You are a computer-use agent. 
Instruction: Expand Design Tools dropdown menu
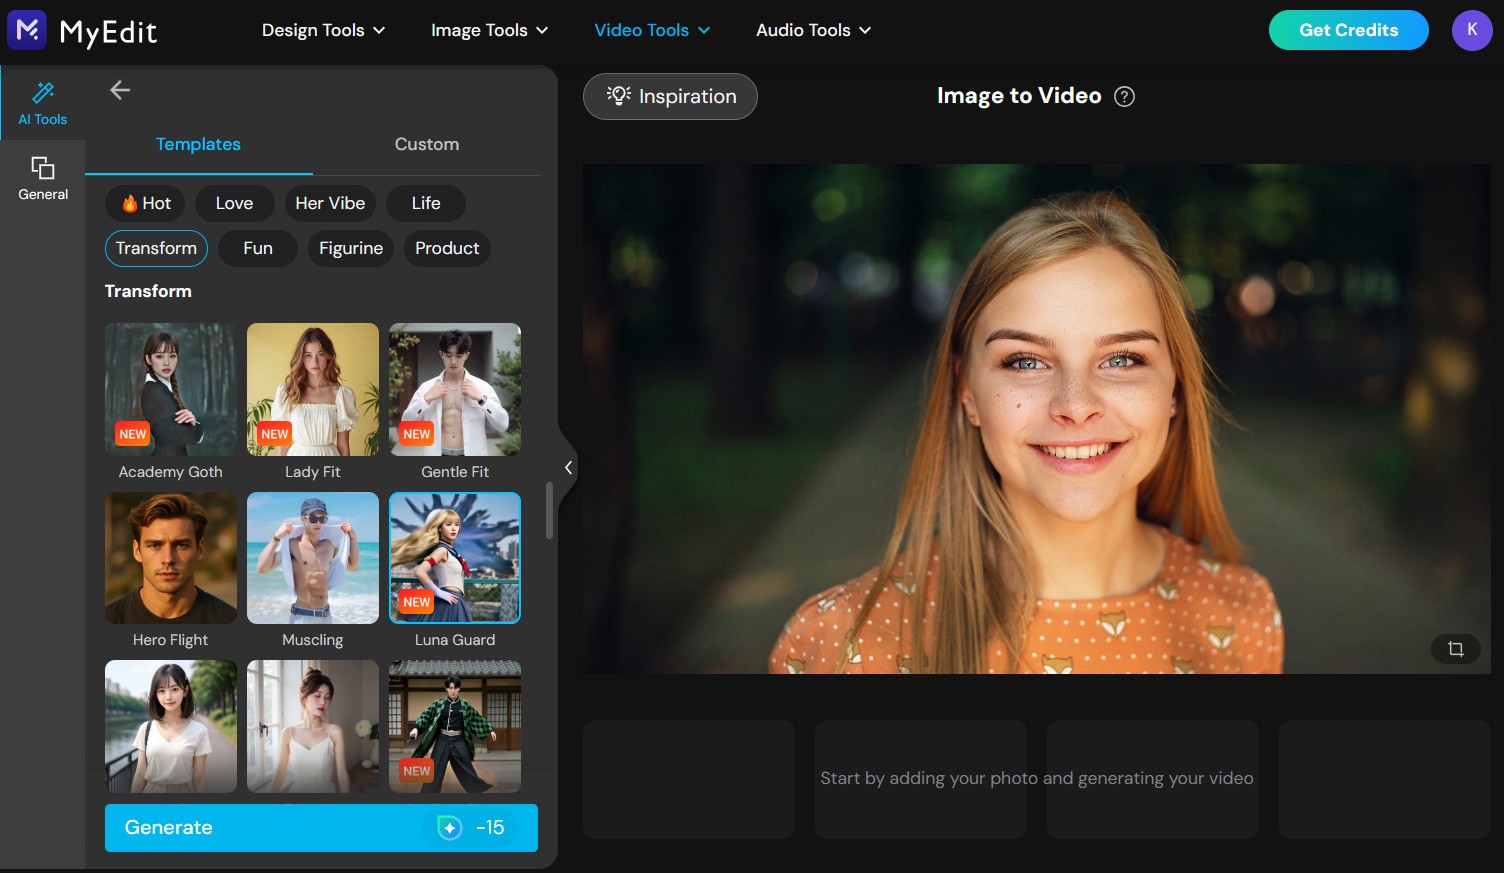point(324,30)
